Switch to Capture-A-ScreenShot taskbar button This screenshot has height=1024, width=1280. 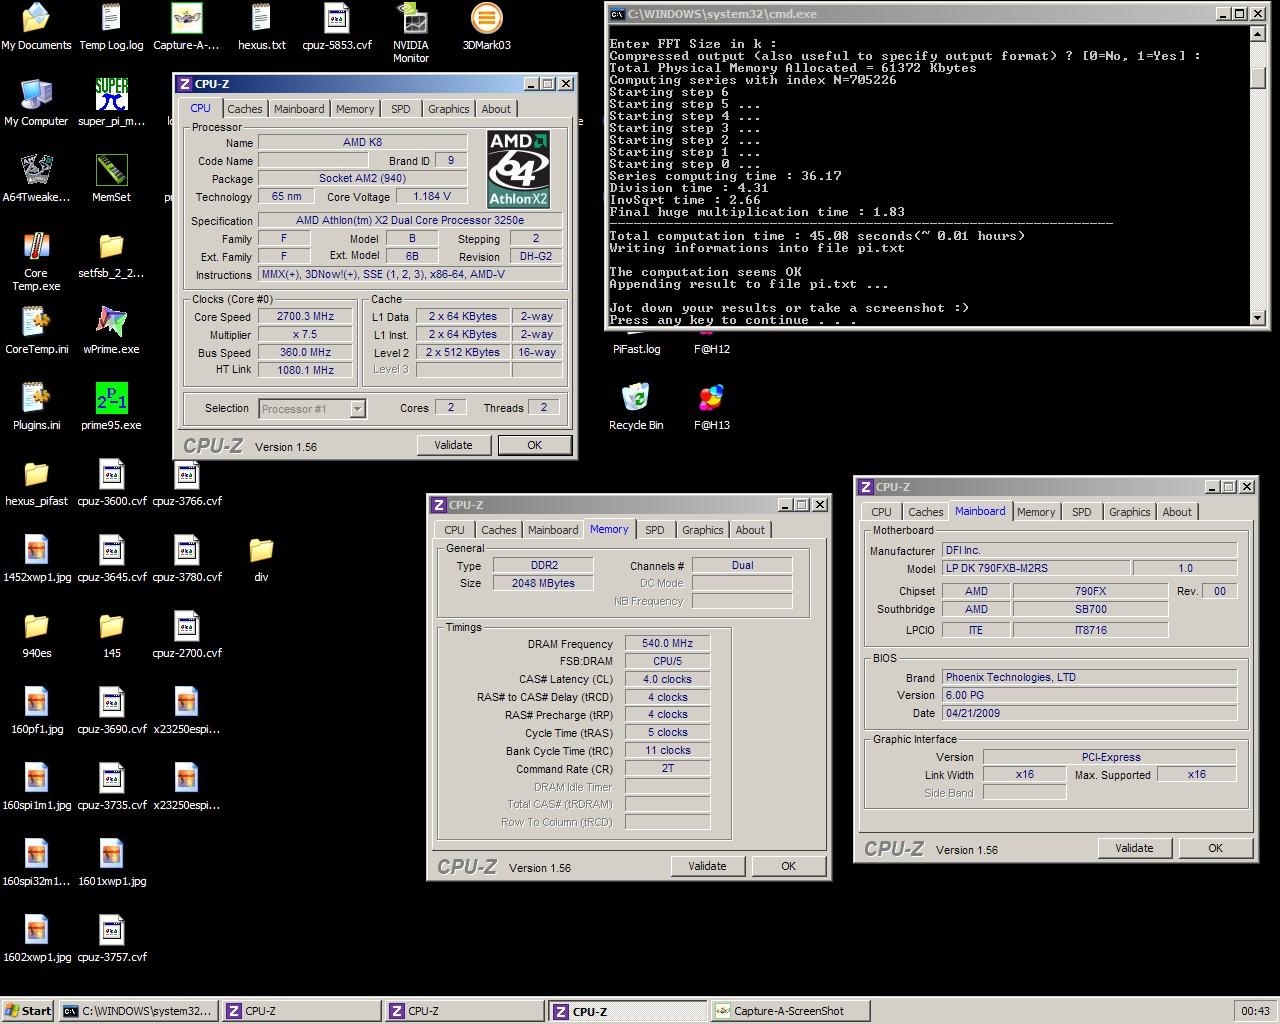tap(790, 1011)
